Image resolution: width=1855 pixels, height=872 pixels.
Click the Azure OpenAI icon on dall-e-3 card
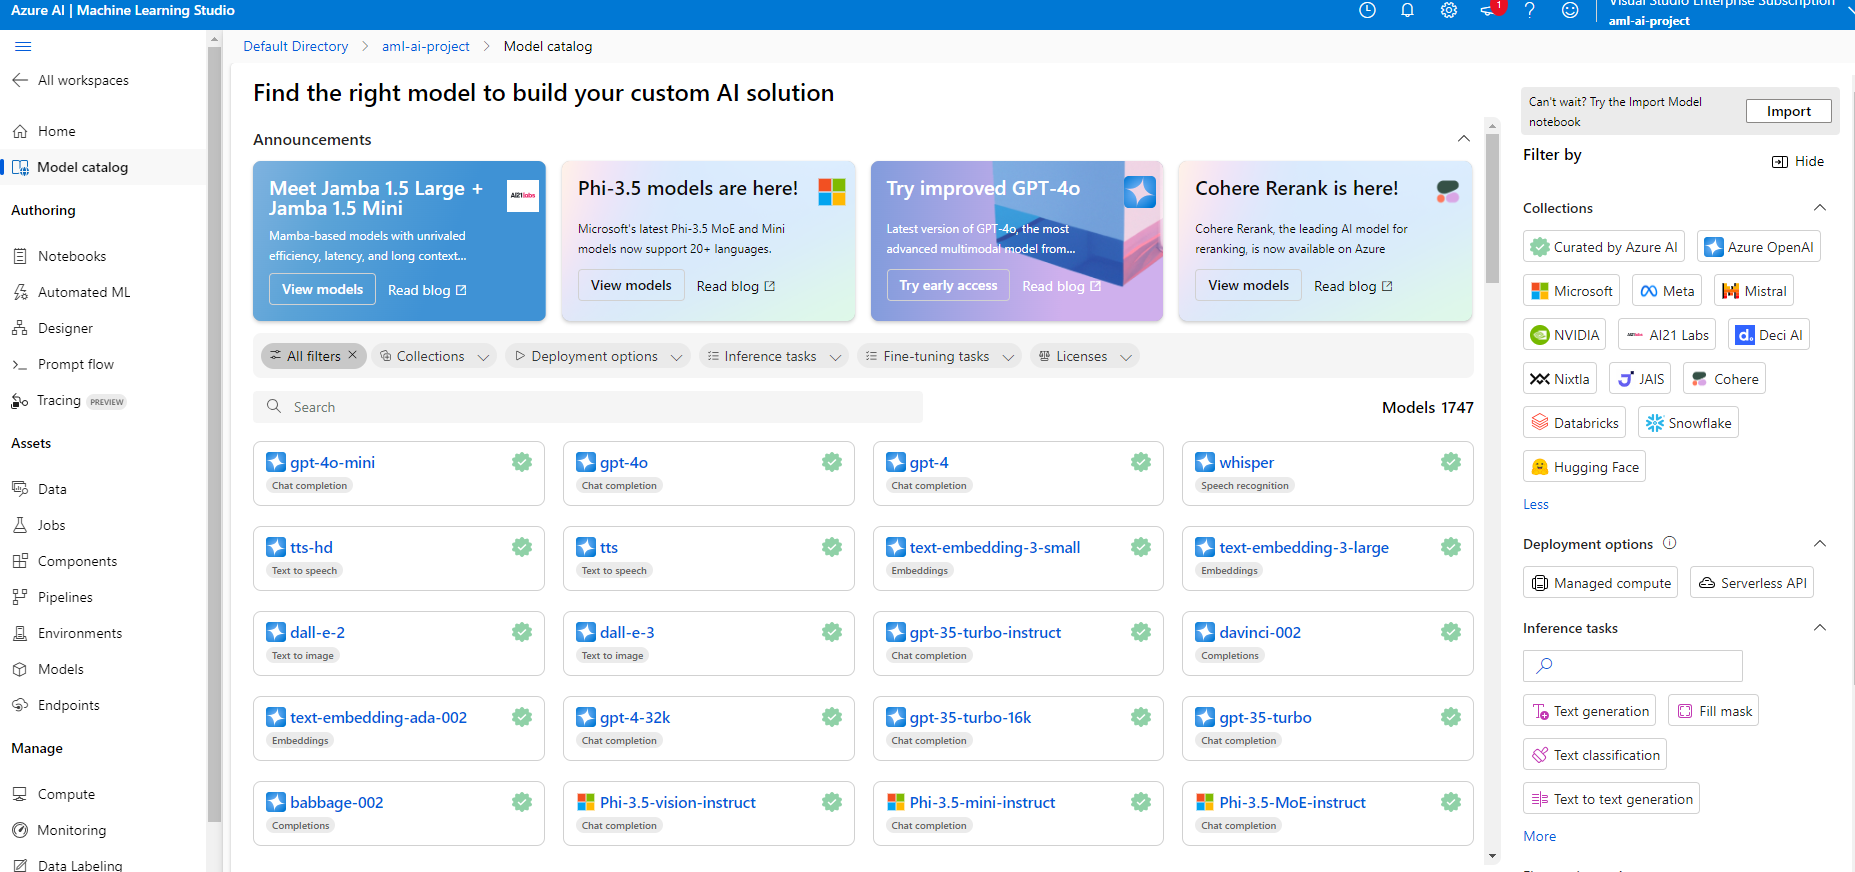[586, 632]
